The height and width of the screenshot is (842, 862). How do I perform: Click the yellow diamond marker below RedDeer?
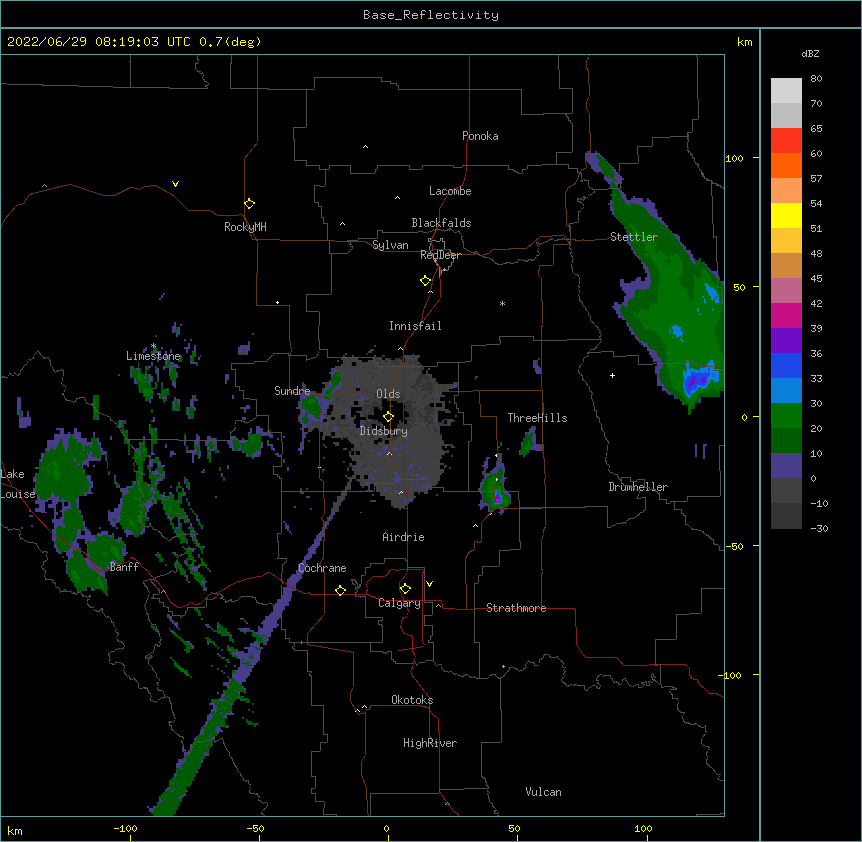click(x=426, y=281)
